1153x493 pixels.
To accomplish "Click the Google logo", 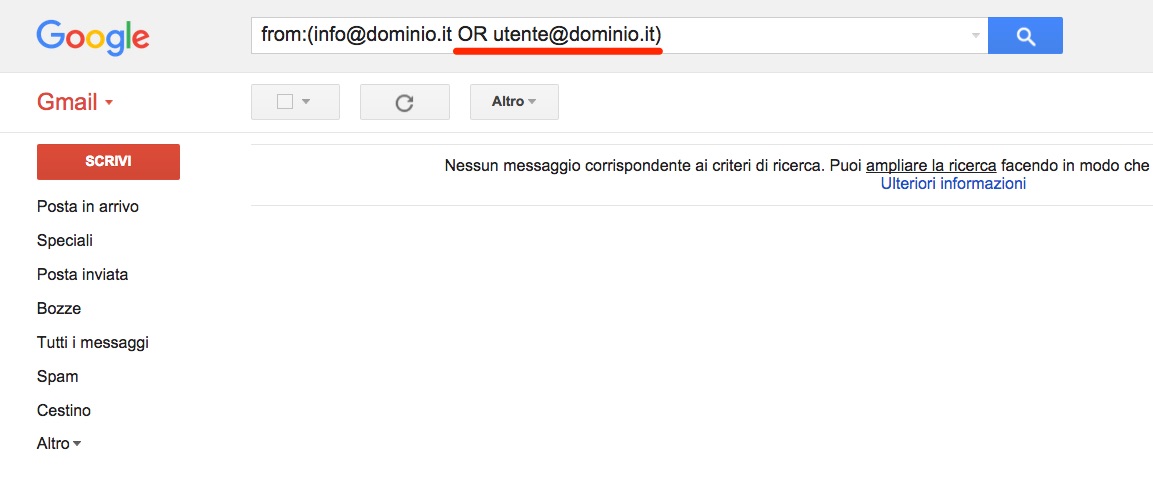I will tap(93, 38).
